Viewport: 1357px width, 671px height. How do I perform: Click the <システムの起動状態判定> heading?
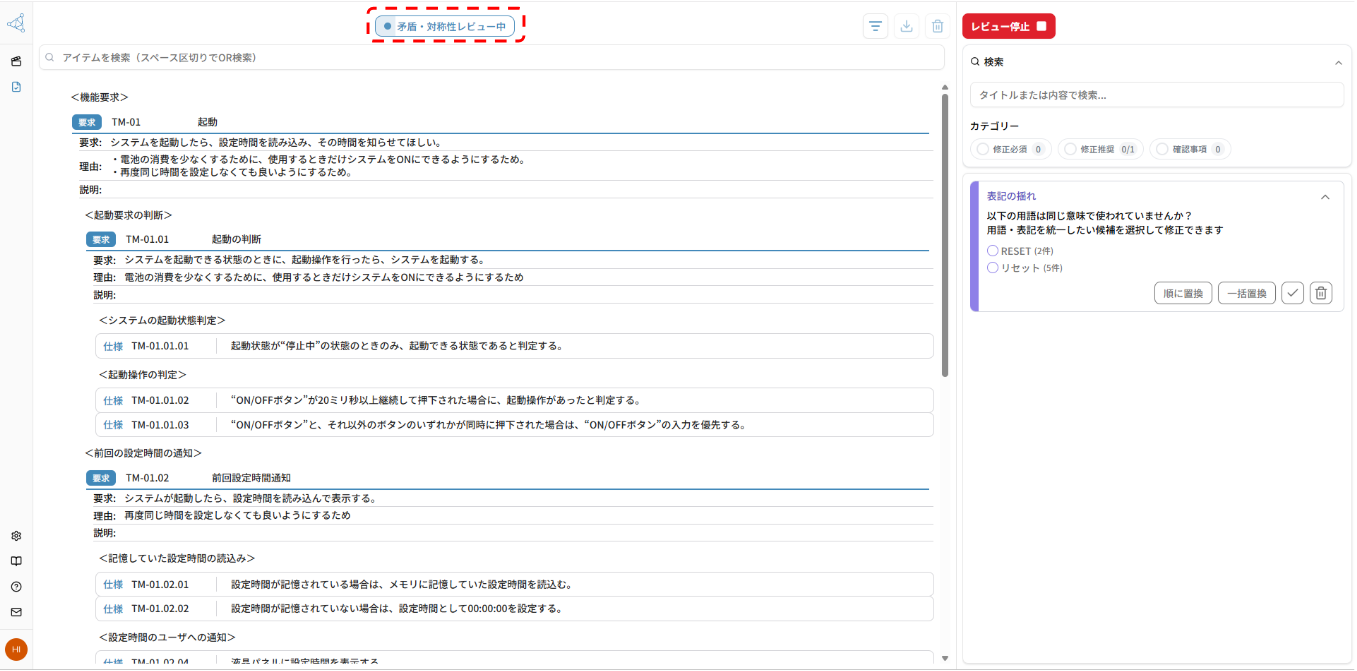tap(162, 320)
